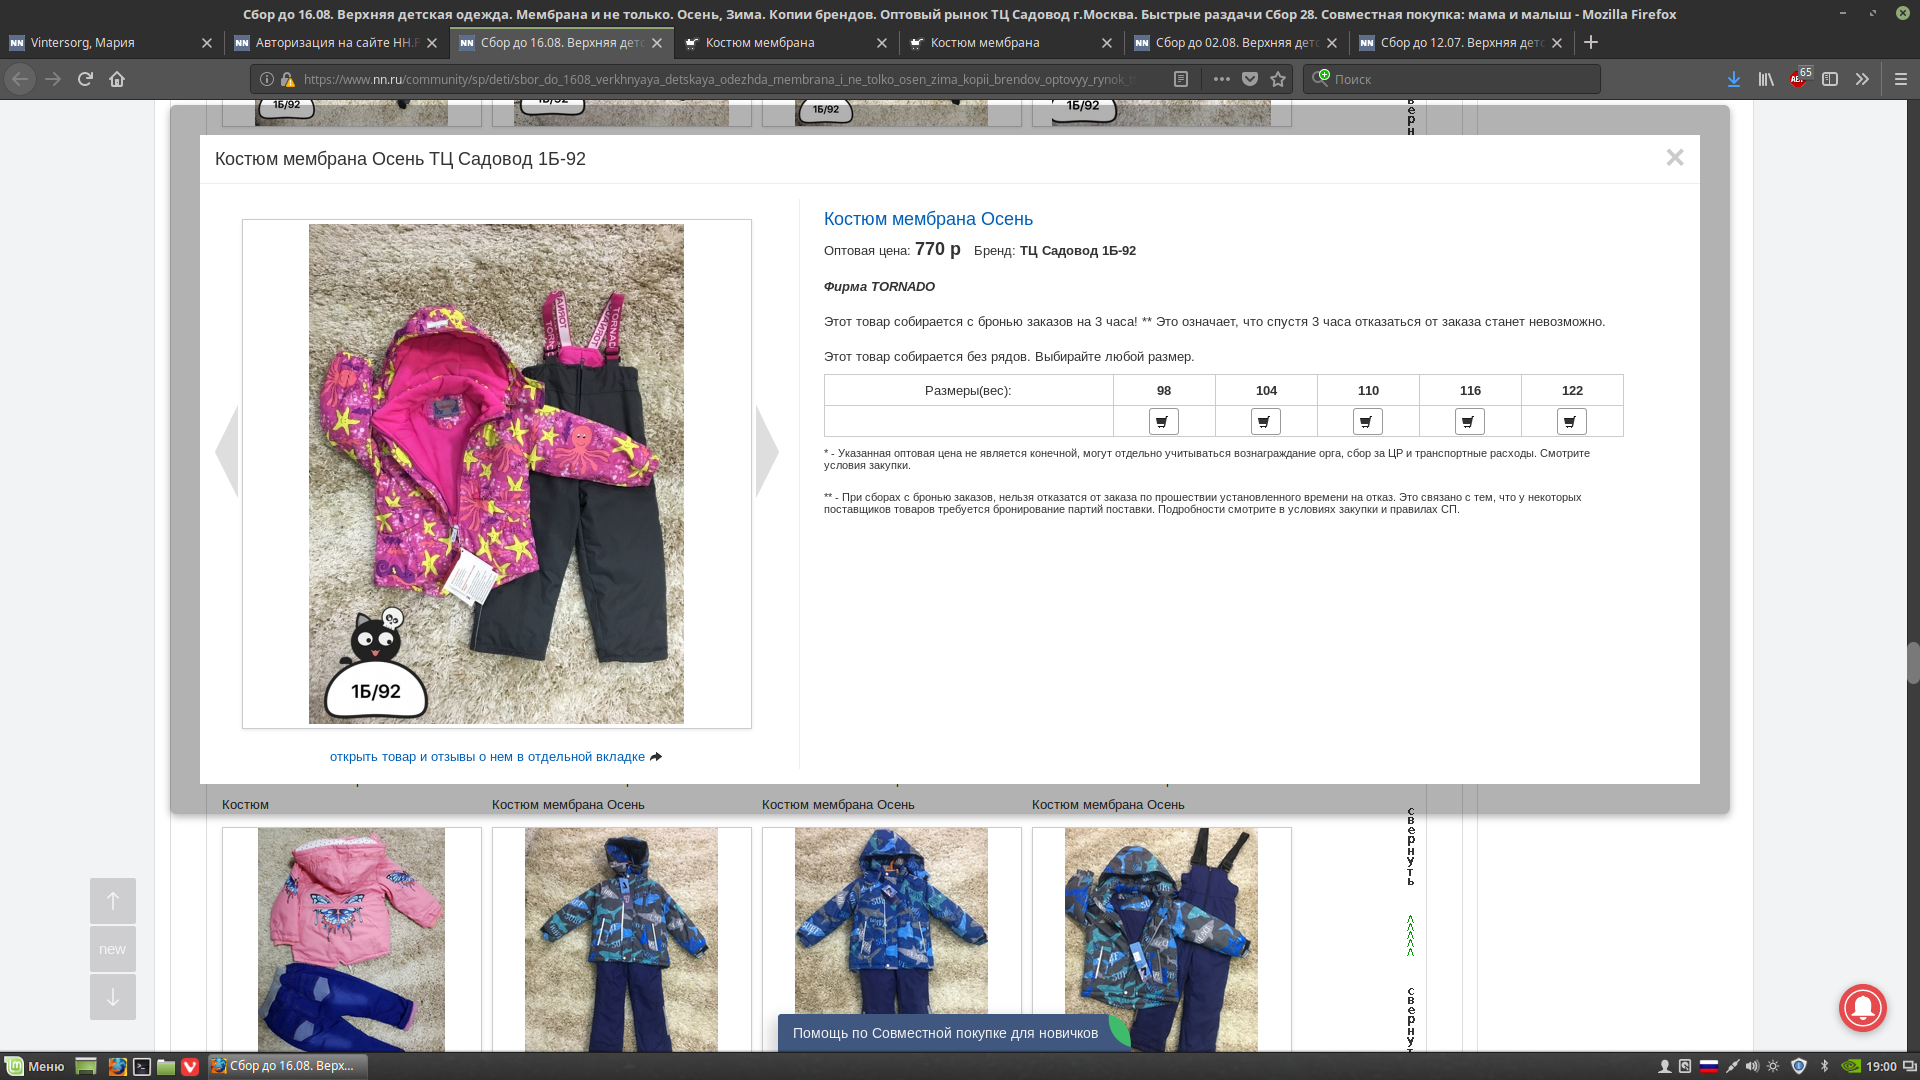1920x1080 pixels.
Task: Show previous product photo arrow
Action: pos(227,451)
